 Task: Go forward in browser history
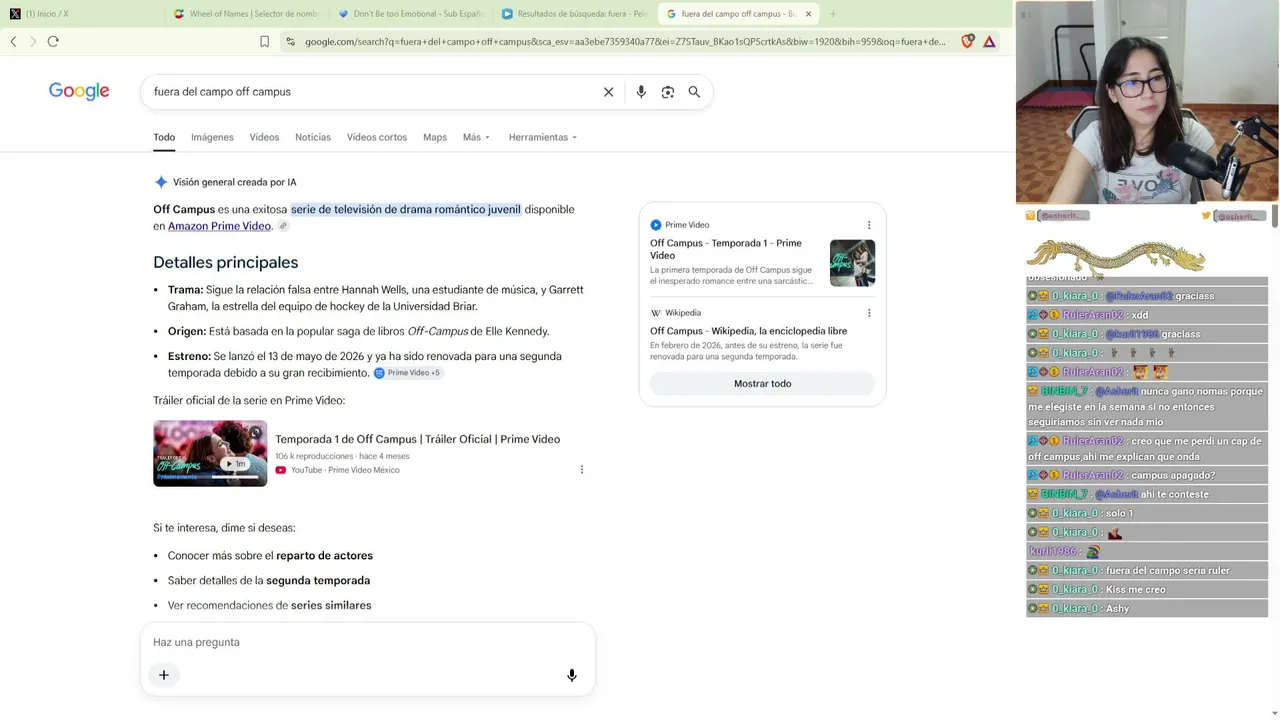[32, 41]
